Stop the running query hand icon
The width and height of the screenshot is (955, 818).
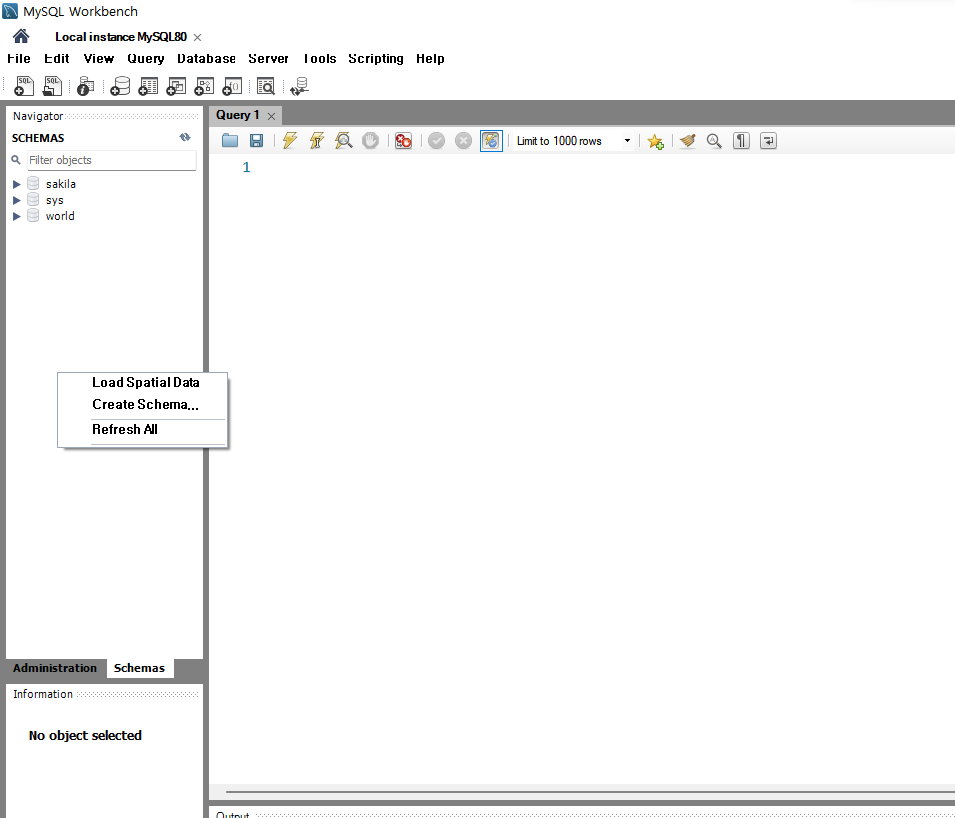(370, 141)
